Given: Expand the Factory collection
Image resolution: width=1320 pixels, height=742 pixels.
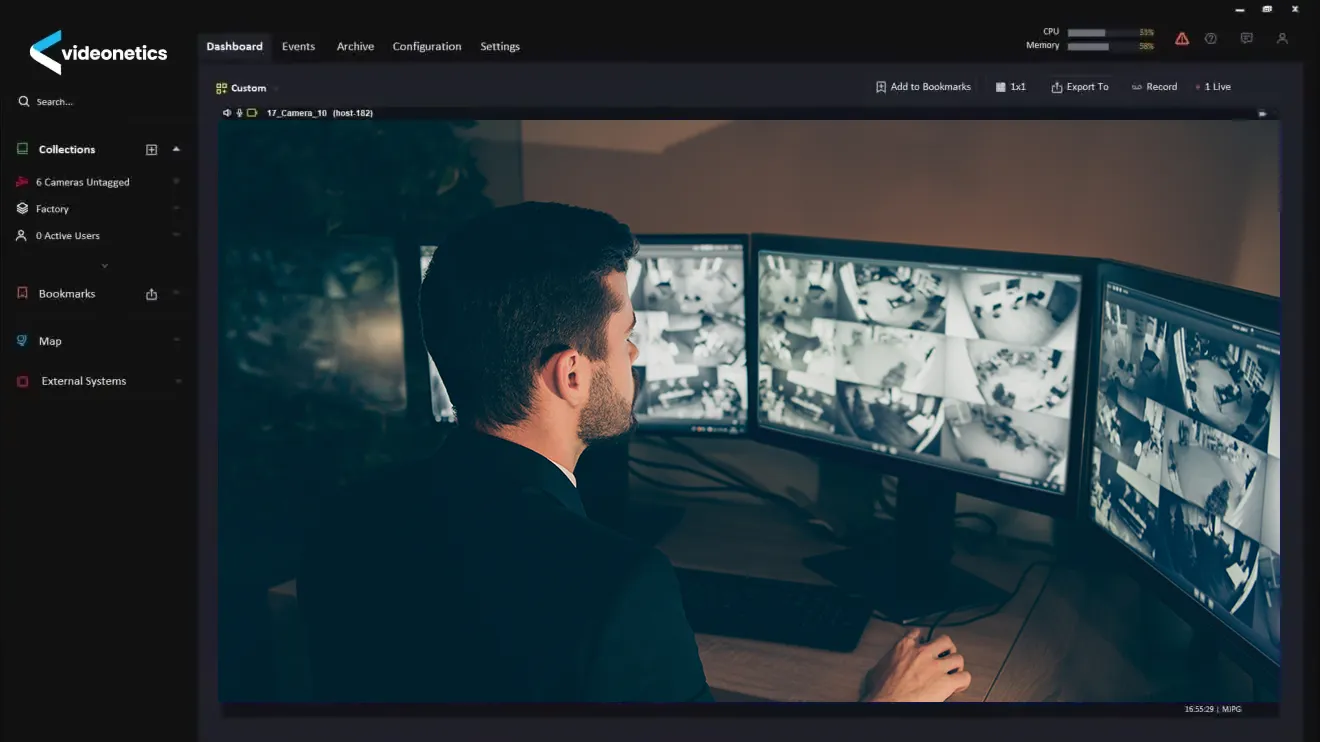Looking at the screenshot, I should pyautogui.click(x=176, y=209).
